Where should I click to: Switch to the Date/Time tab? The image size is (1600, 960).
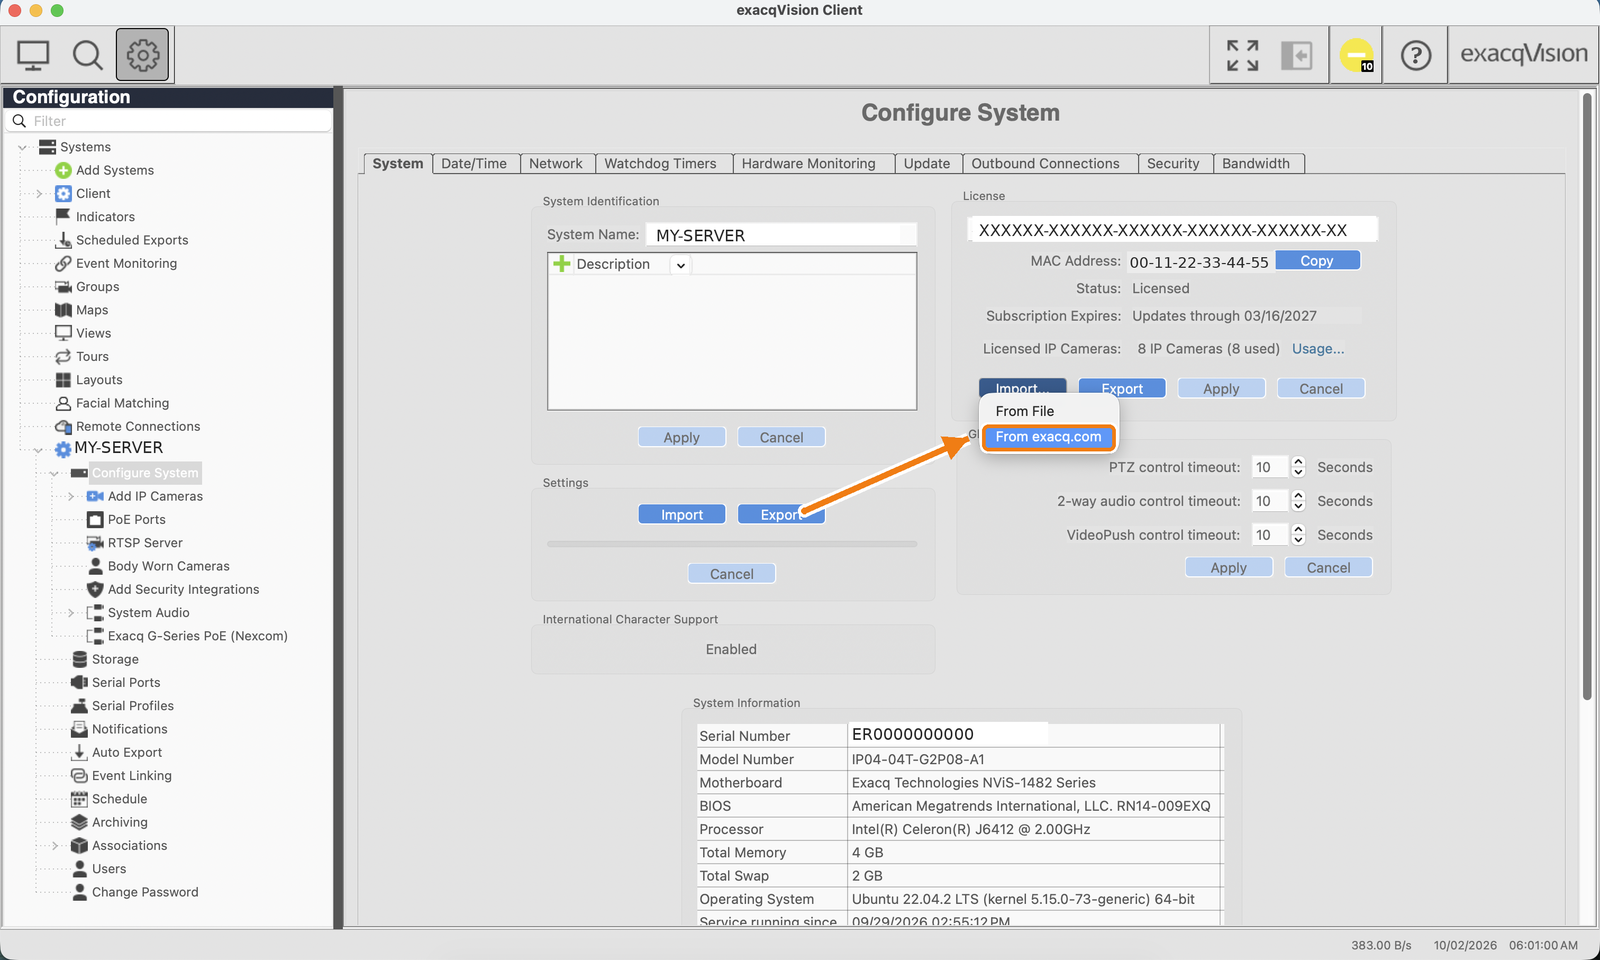coord(474,164)
